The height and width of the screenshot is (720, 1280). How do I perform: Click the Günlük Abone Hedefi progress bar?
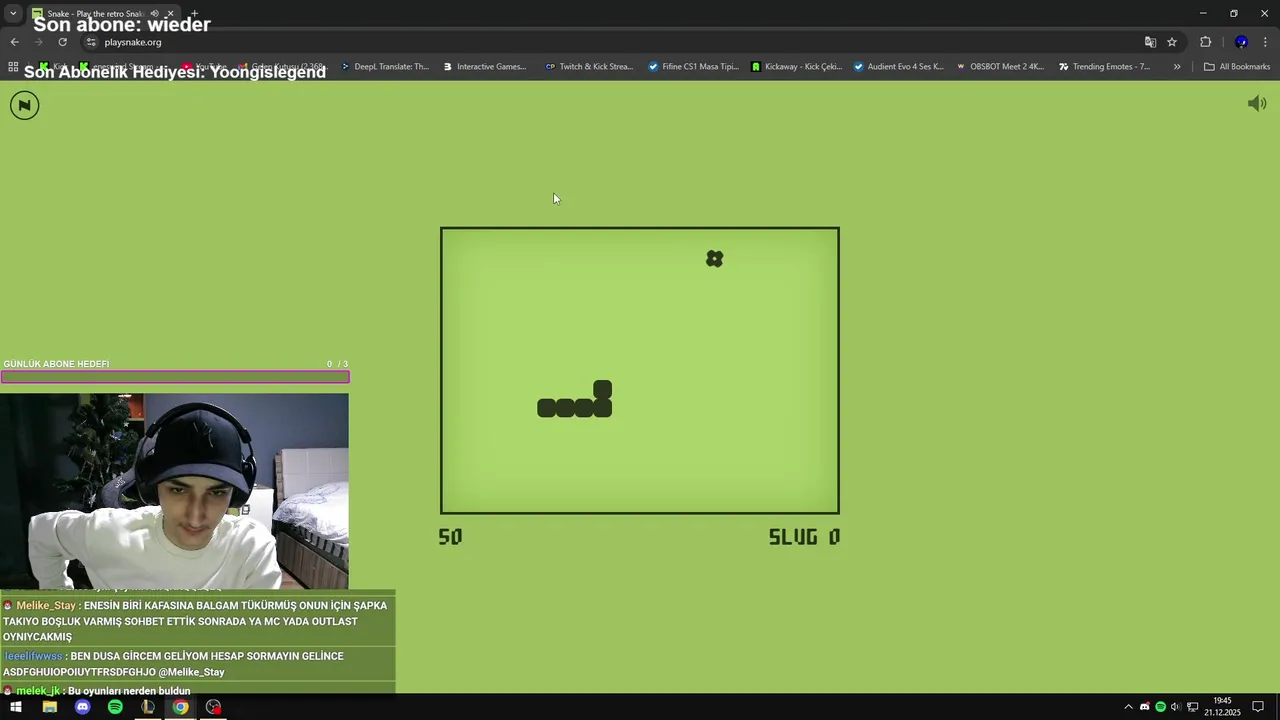pos(175,377)
